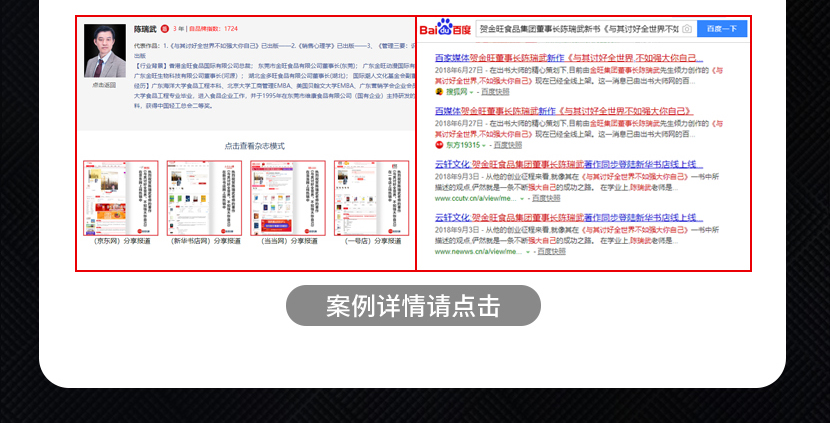
Task: Click inside the Baidu search input field
Action: [575, 29]
